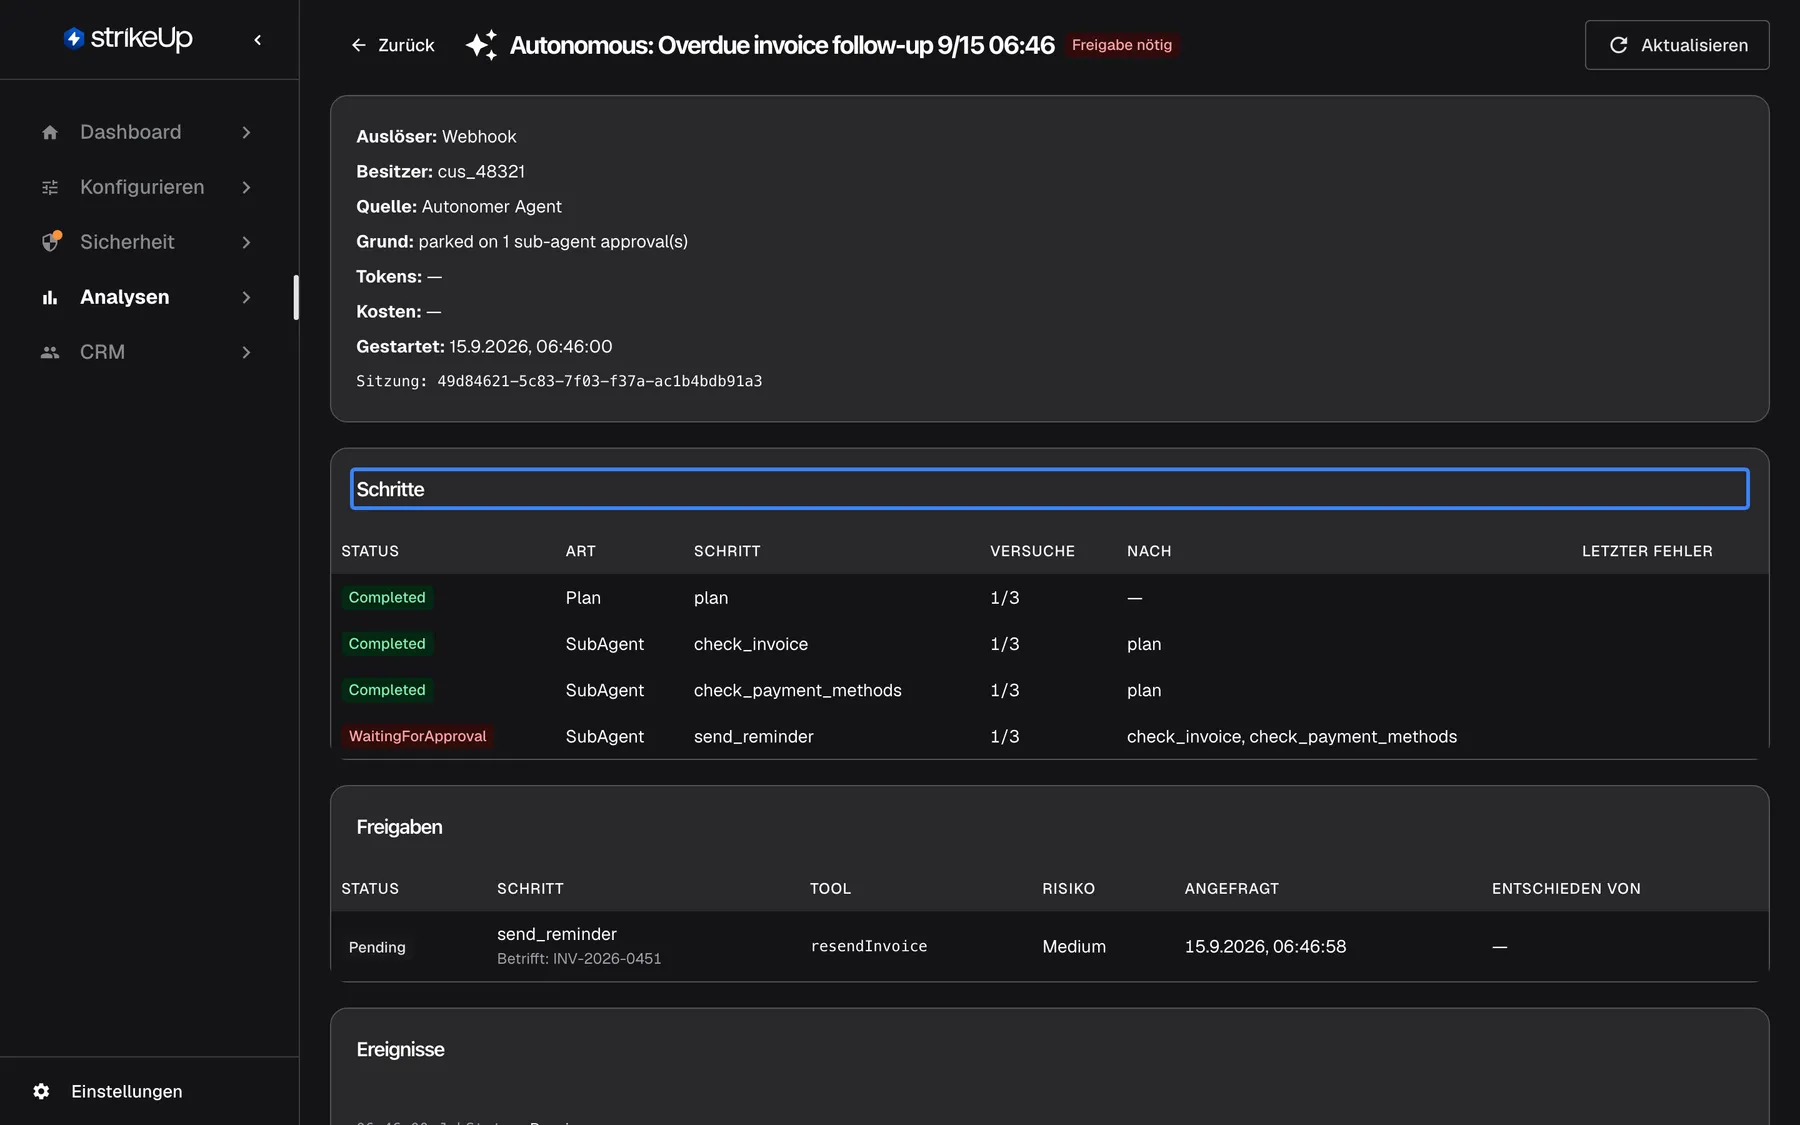Screen dimensions: 1800x1125
Task: Click the focused Schritte heading
Action: (1049, 489)
